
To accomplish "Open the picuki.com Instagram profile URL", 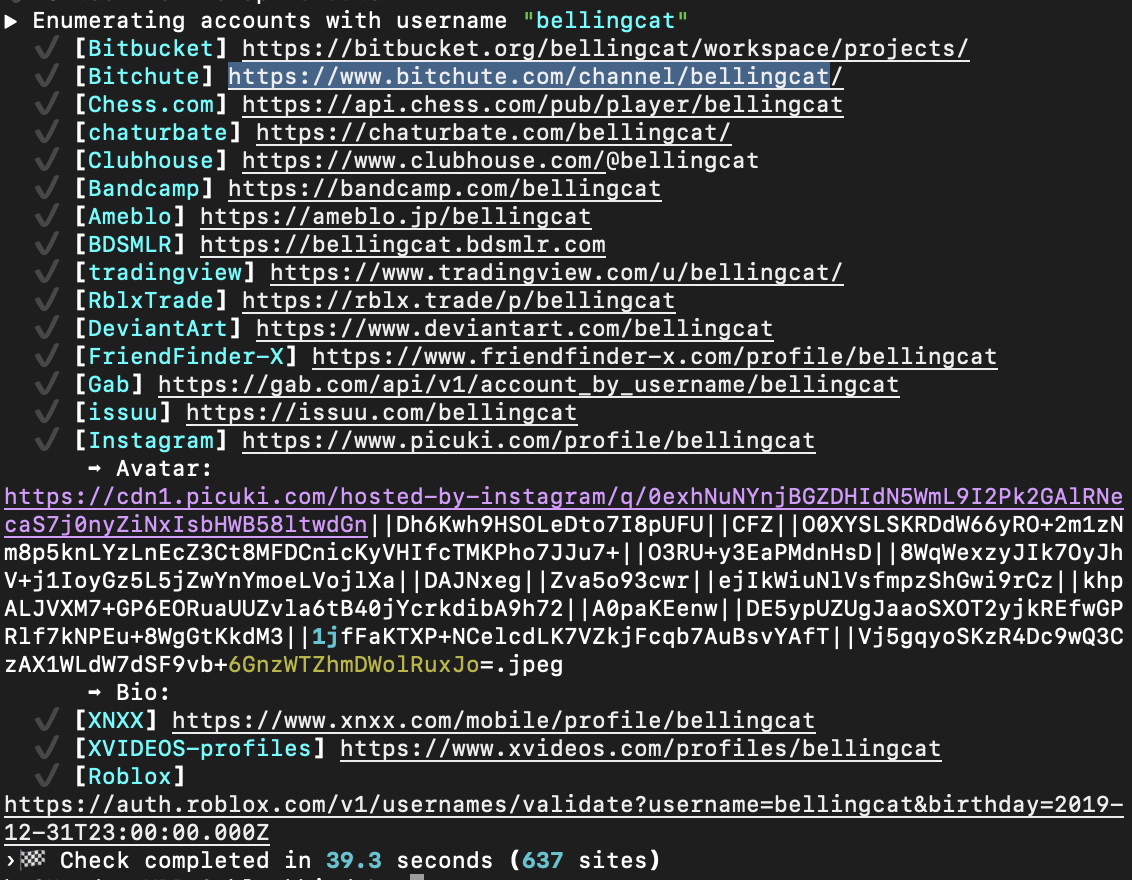I will coord(528,440).
